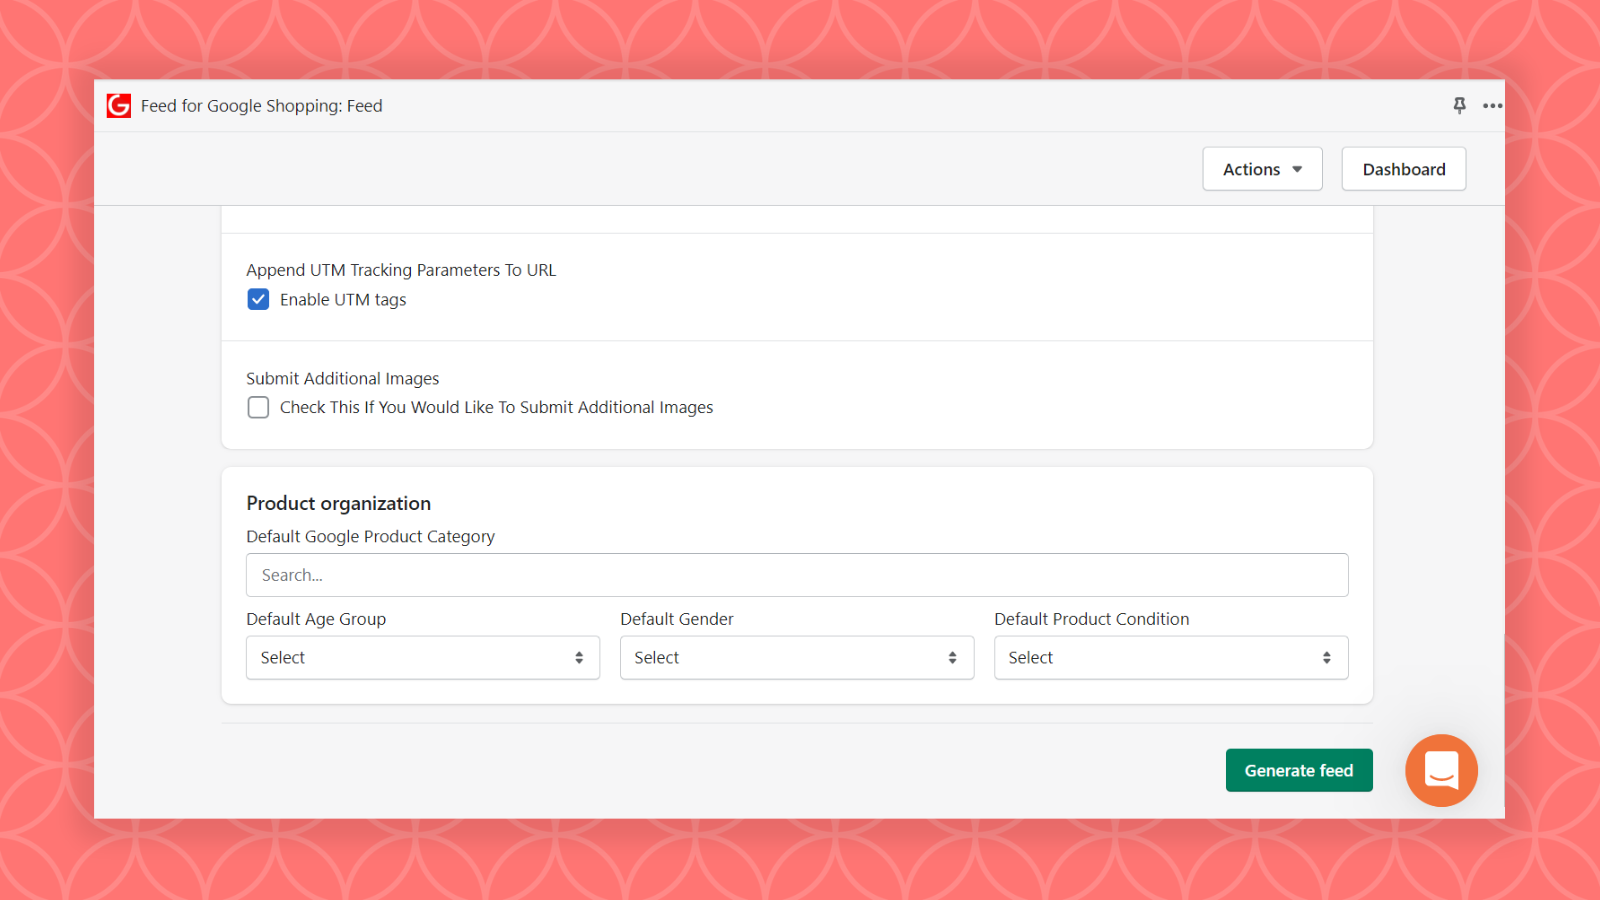
Task: Open the Default Gender select
Action: point(796,657)
